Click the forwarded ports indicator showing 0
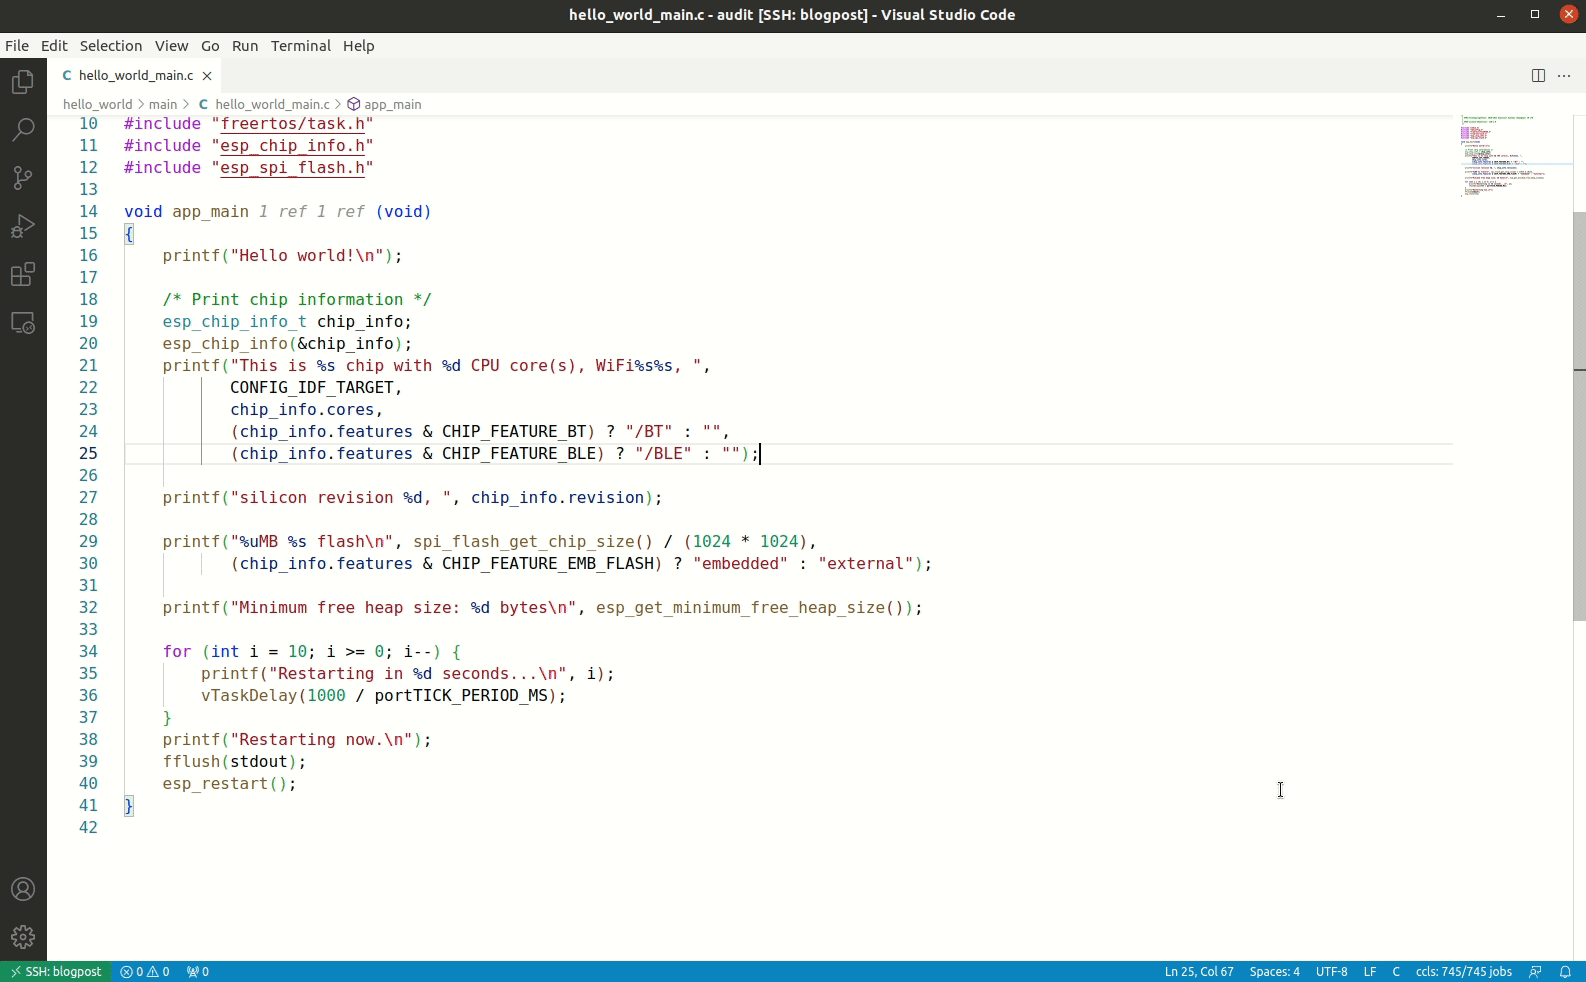Viewport: 1586px width, 982px height. coord(198,971)
